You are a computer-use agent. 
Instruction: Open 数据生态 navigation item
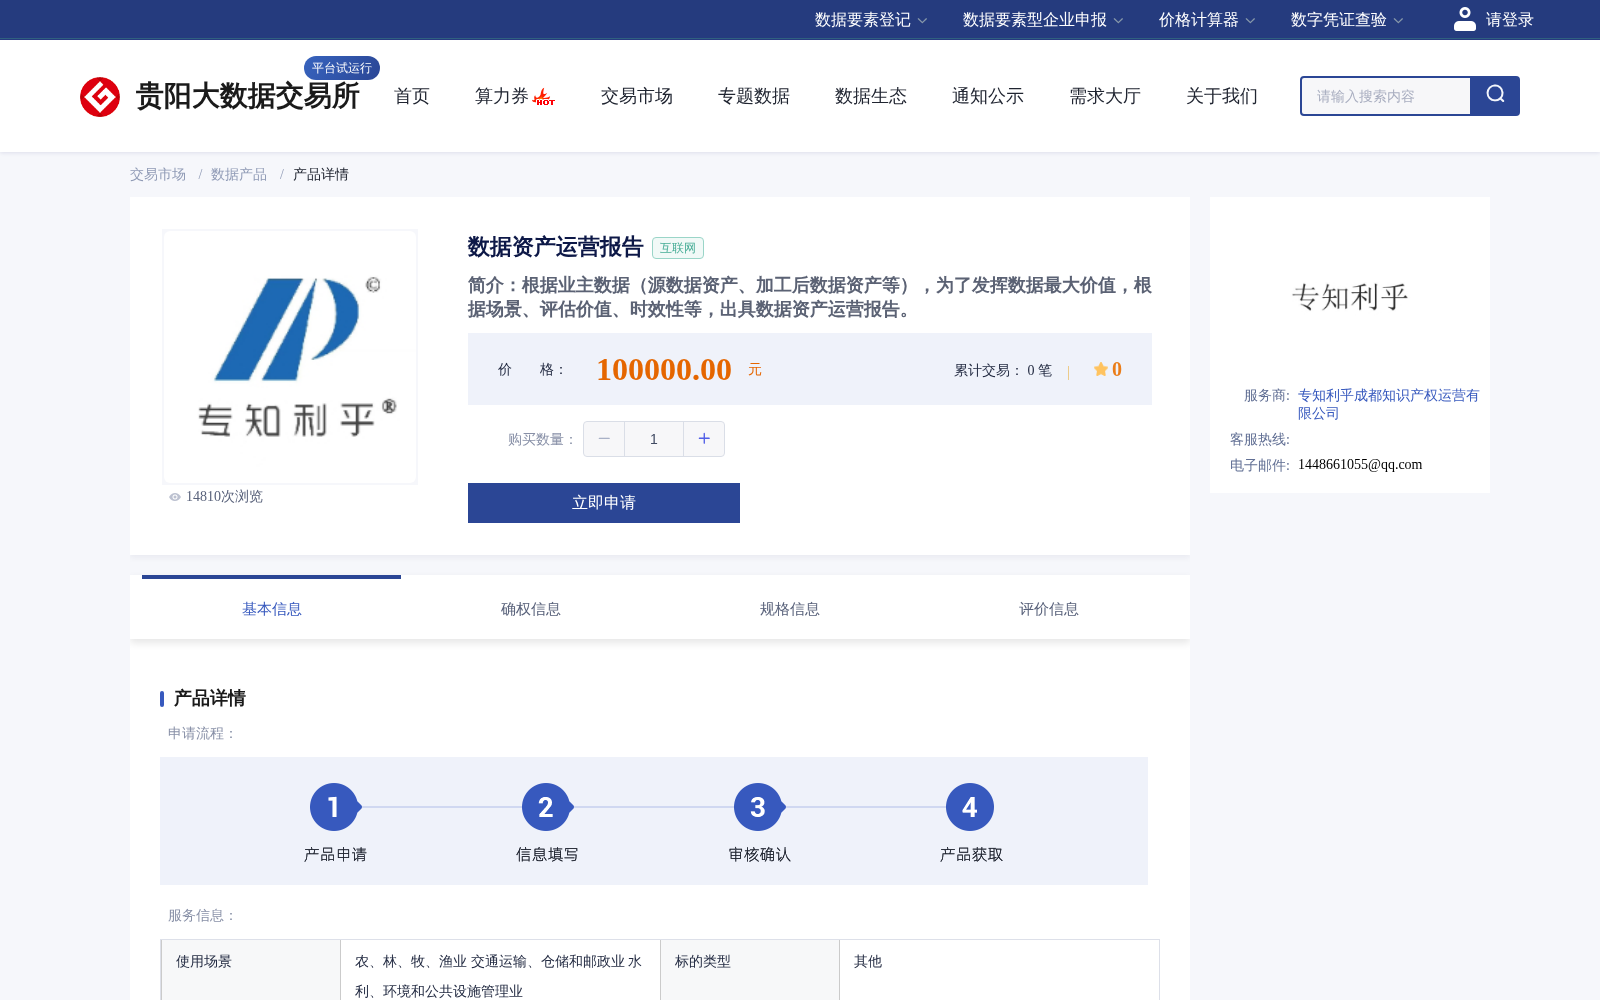click(871, 96)
